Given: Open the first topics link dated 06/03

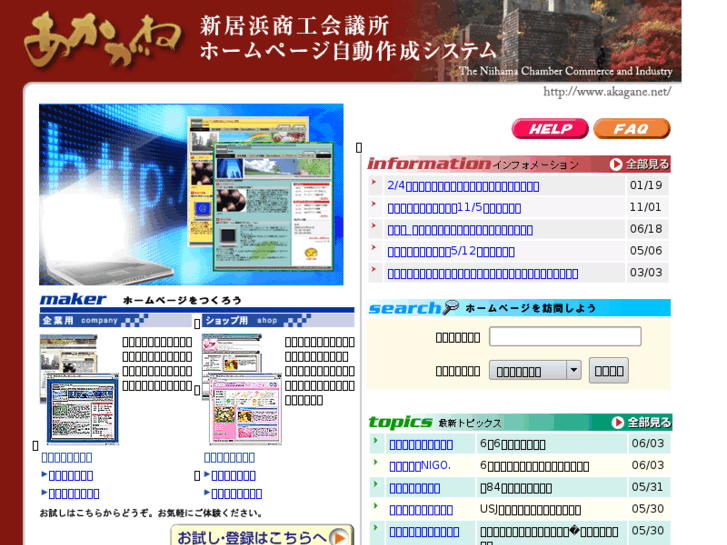Looking at the screenshot, I should click(421, 444).
